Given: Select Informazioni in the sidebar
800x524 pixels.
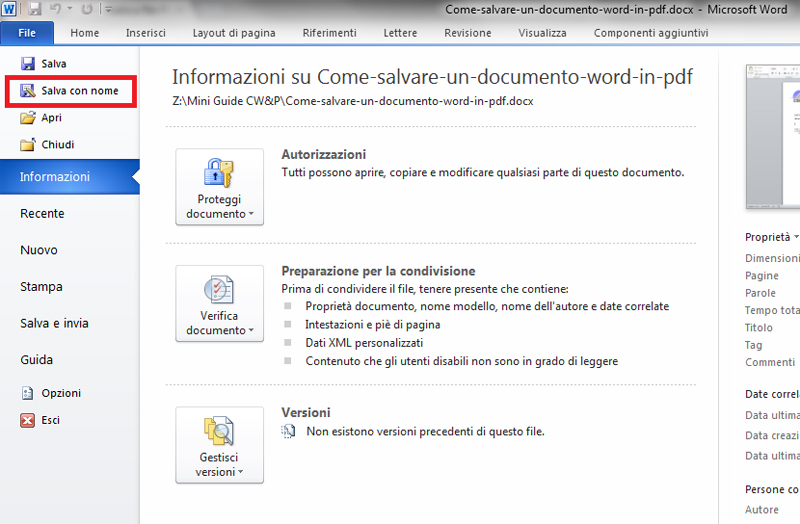Looking at the screenshot, I should click(x=69, y=177).
